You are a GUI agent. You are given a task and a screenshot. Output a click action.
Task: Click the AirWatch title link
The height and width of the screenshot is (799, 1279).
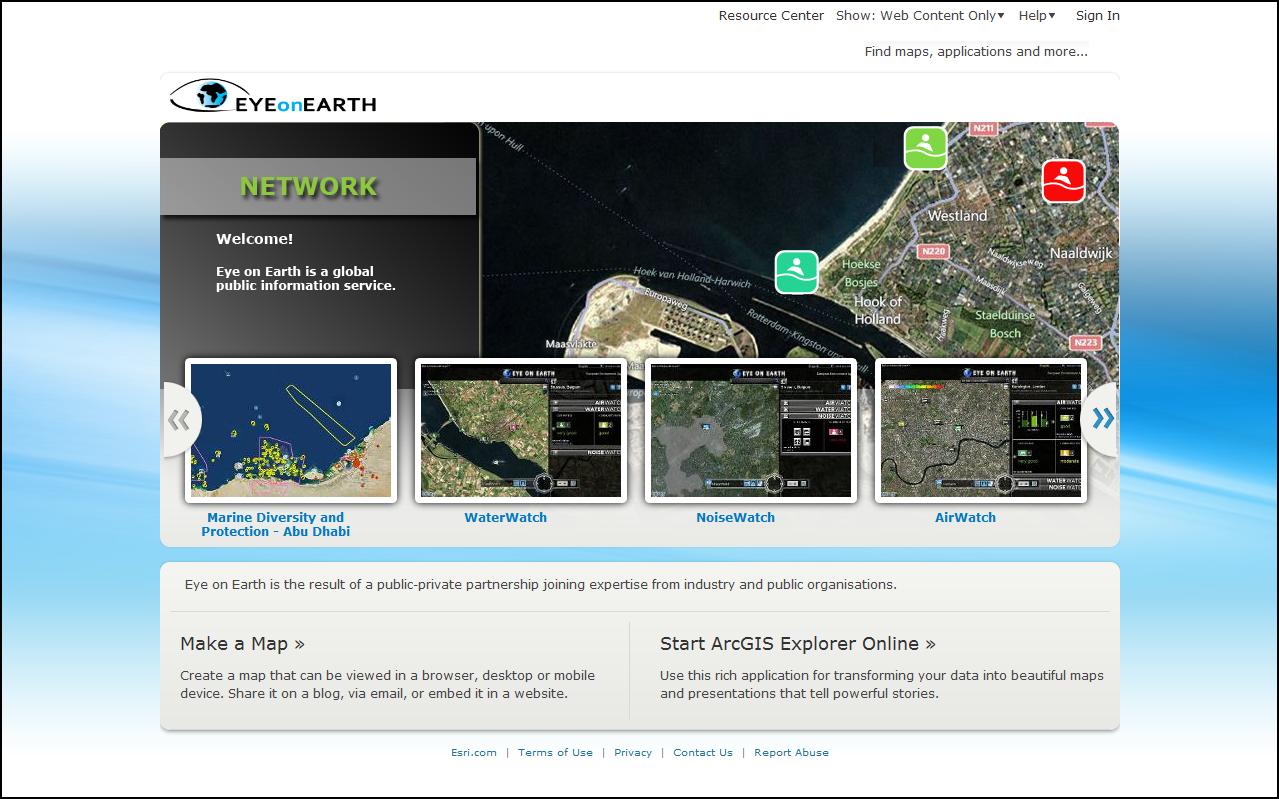click(x=965, y=517)
